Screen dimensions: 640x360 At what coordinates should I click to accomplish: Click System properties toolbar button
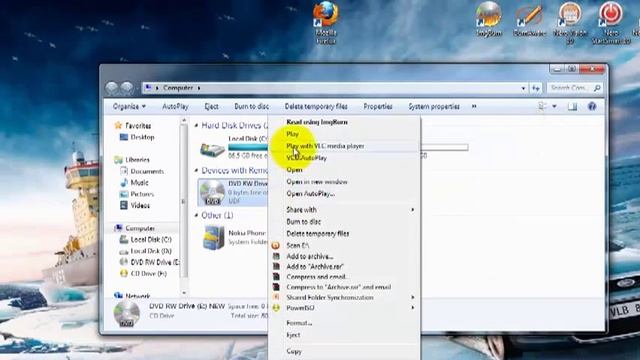434,107
